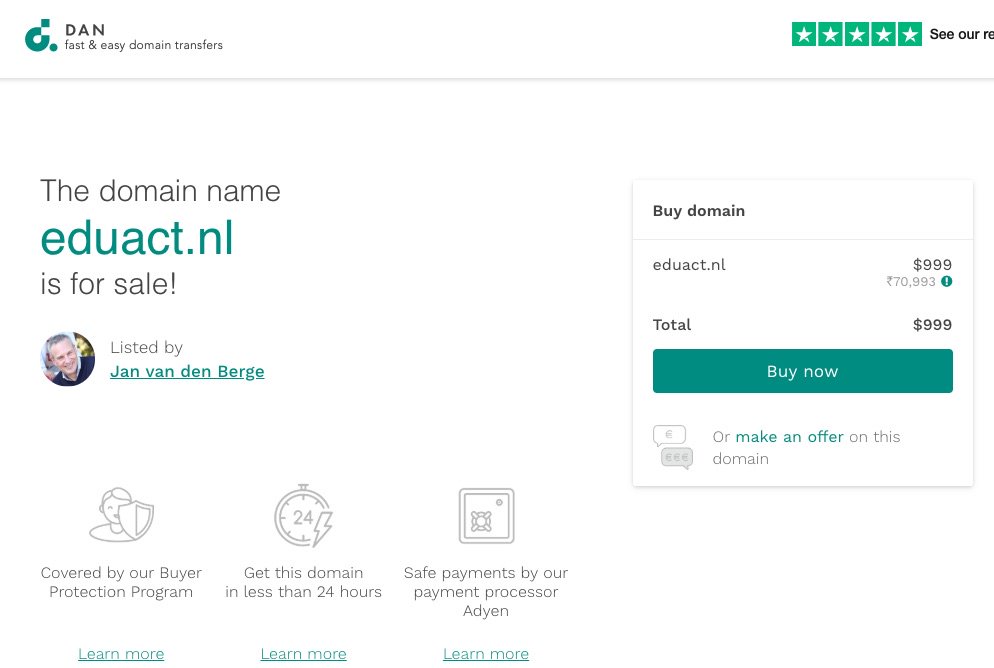Screen dimensions: 994x668
Task: Click the DAN logo icon
Action: tap(41, 35)
